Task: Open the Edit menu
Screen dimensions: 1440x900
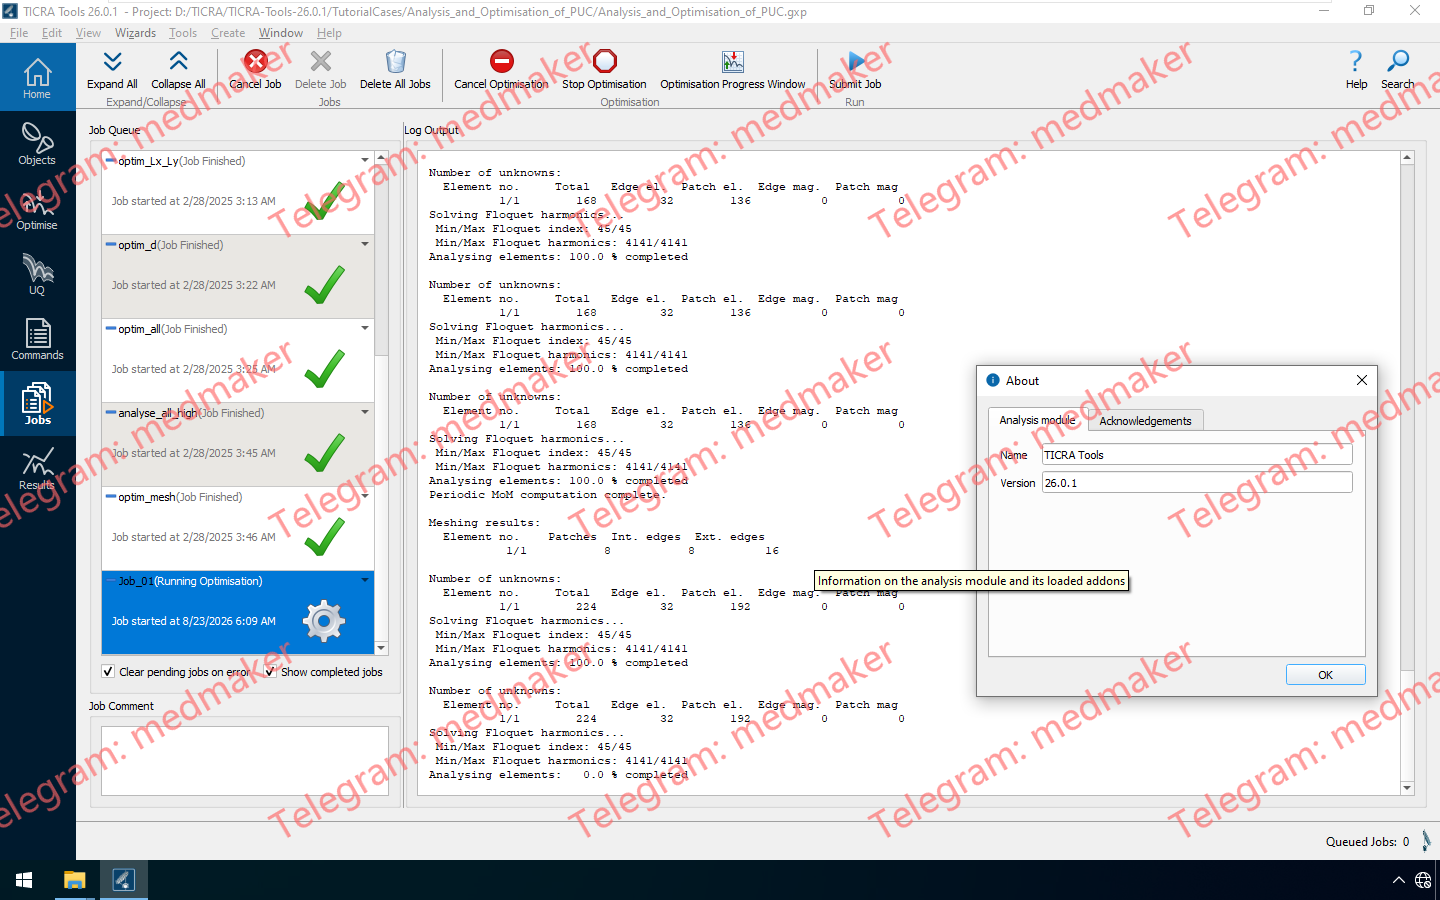Action: [52, 33]
